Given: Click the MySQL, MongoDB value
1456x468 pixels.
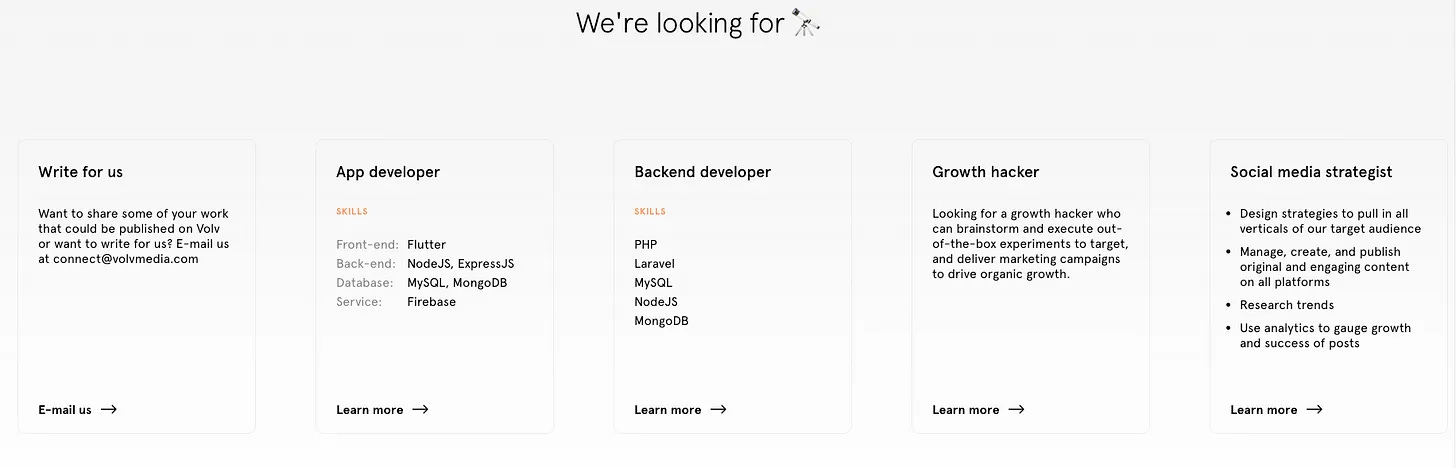Looking at the screenshot, I should pos(457,283).
